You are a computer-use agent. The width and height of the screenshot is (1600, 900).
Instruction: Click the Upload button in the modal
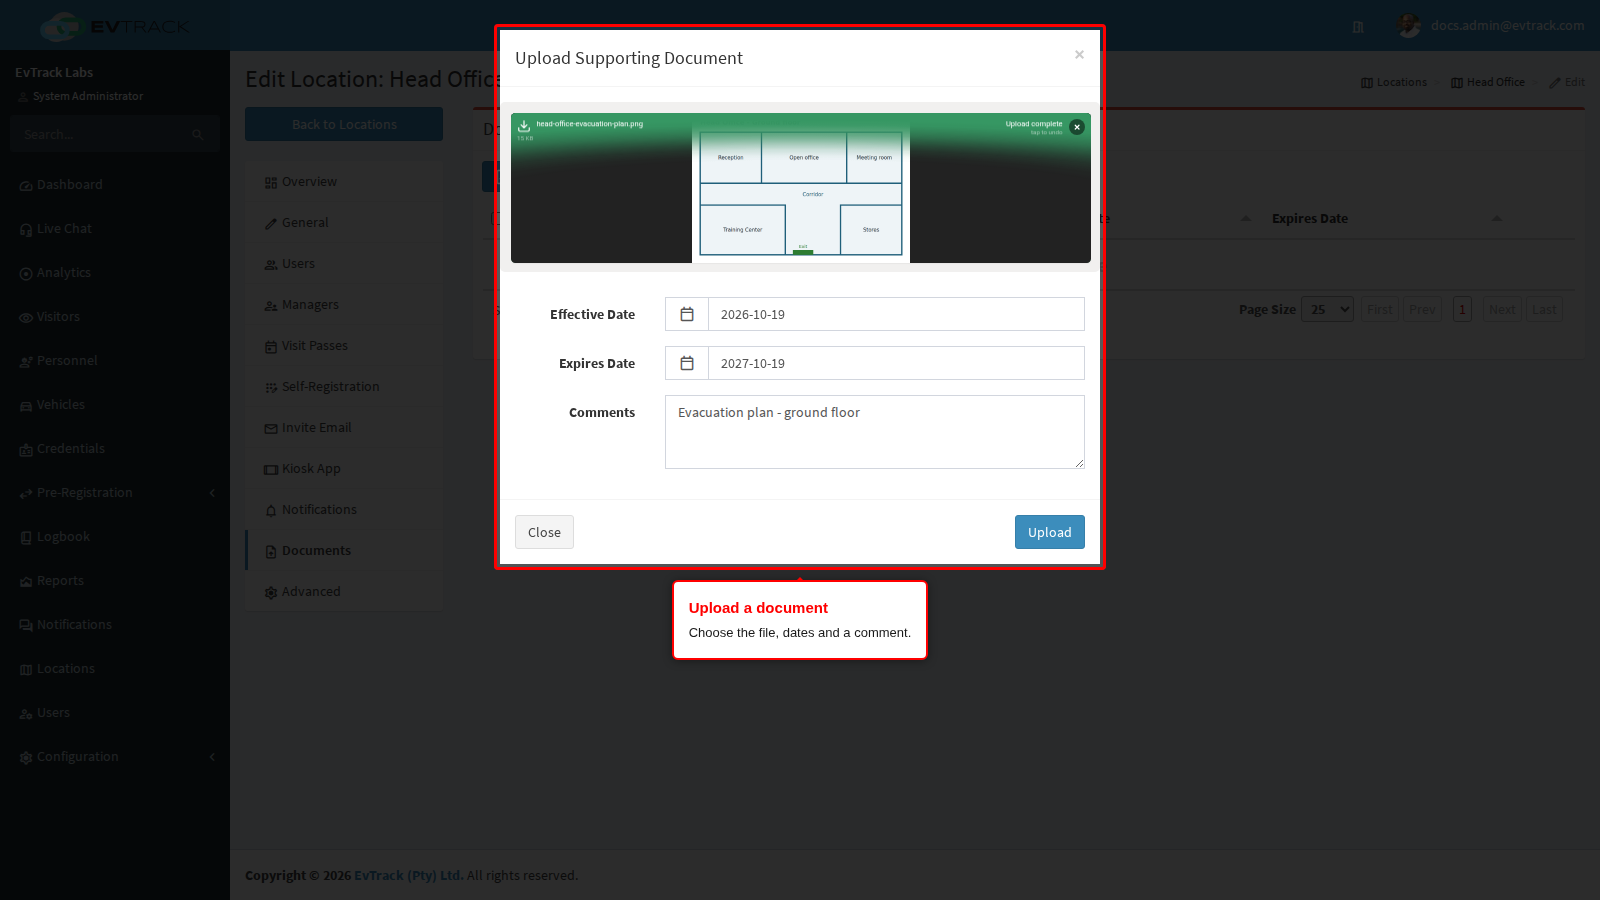[1049, 532]
